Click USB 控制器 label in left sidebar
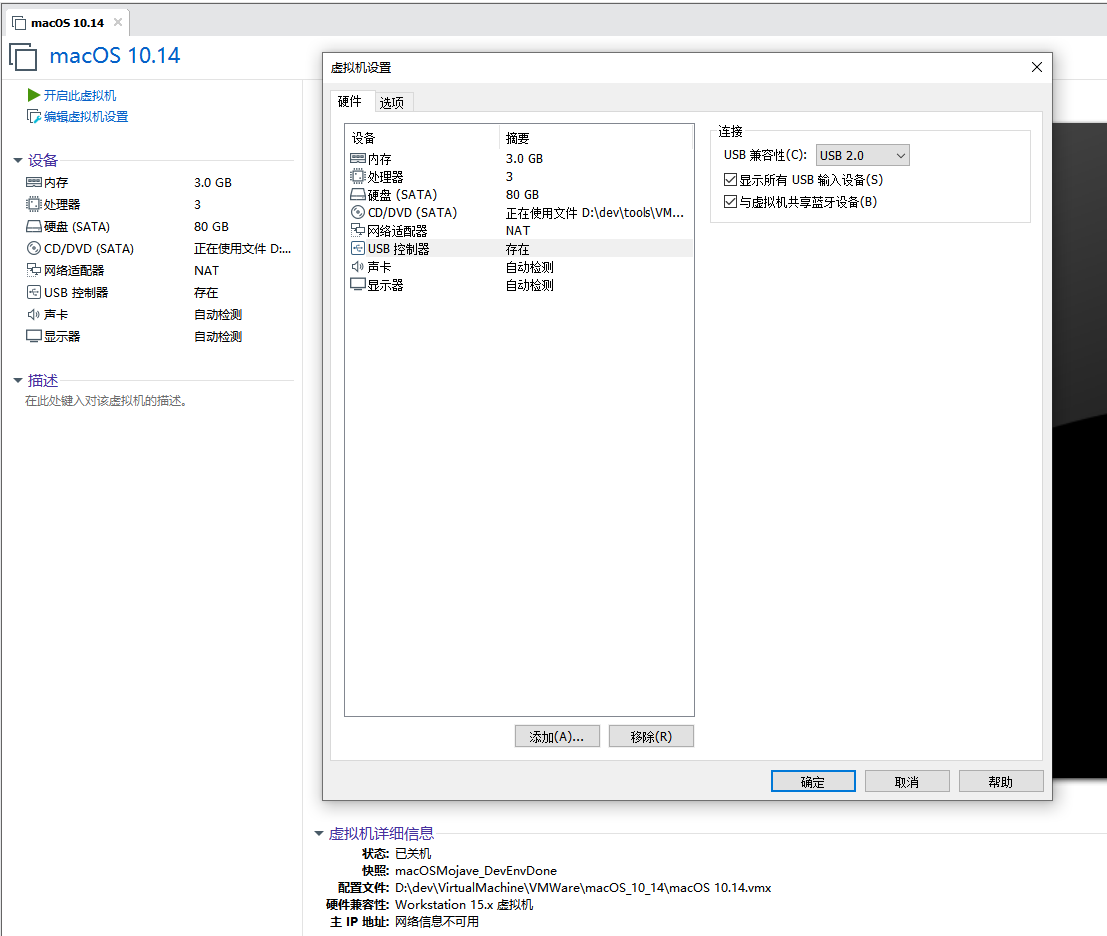1107x936 pixels. click(x=76, y=292)
